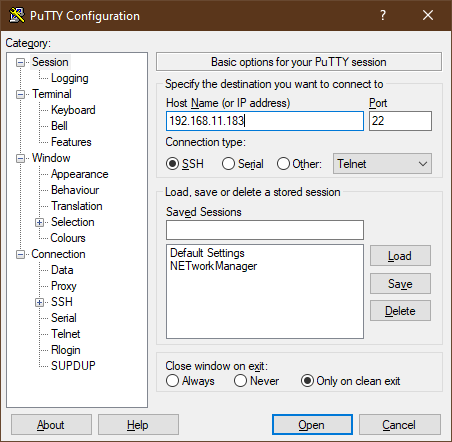Click the PuTTY icon in title bar
The height and width of the screenshot is (442, 452).
[16, 15]
